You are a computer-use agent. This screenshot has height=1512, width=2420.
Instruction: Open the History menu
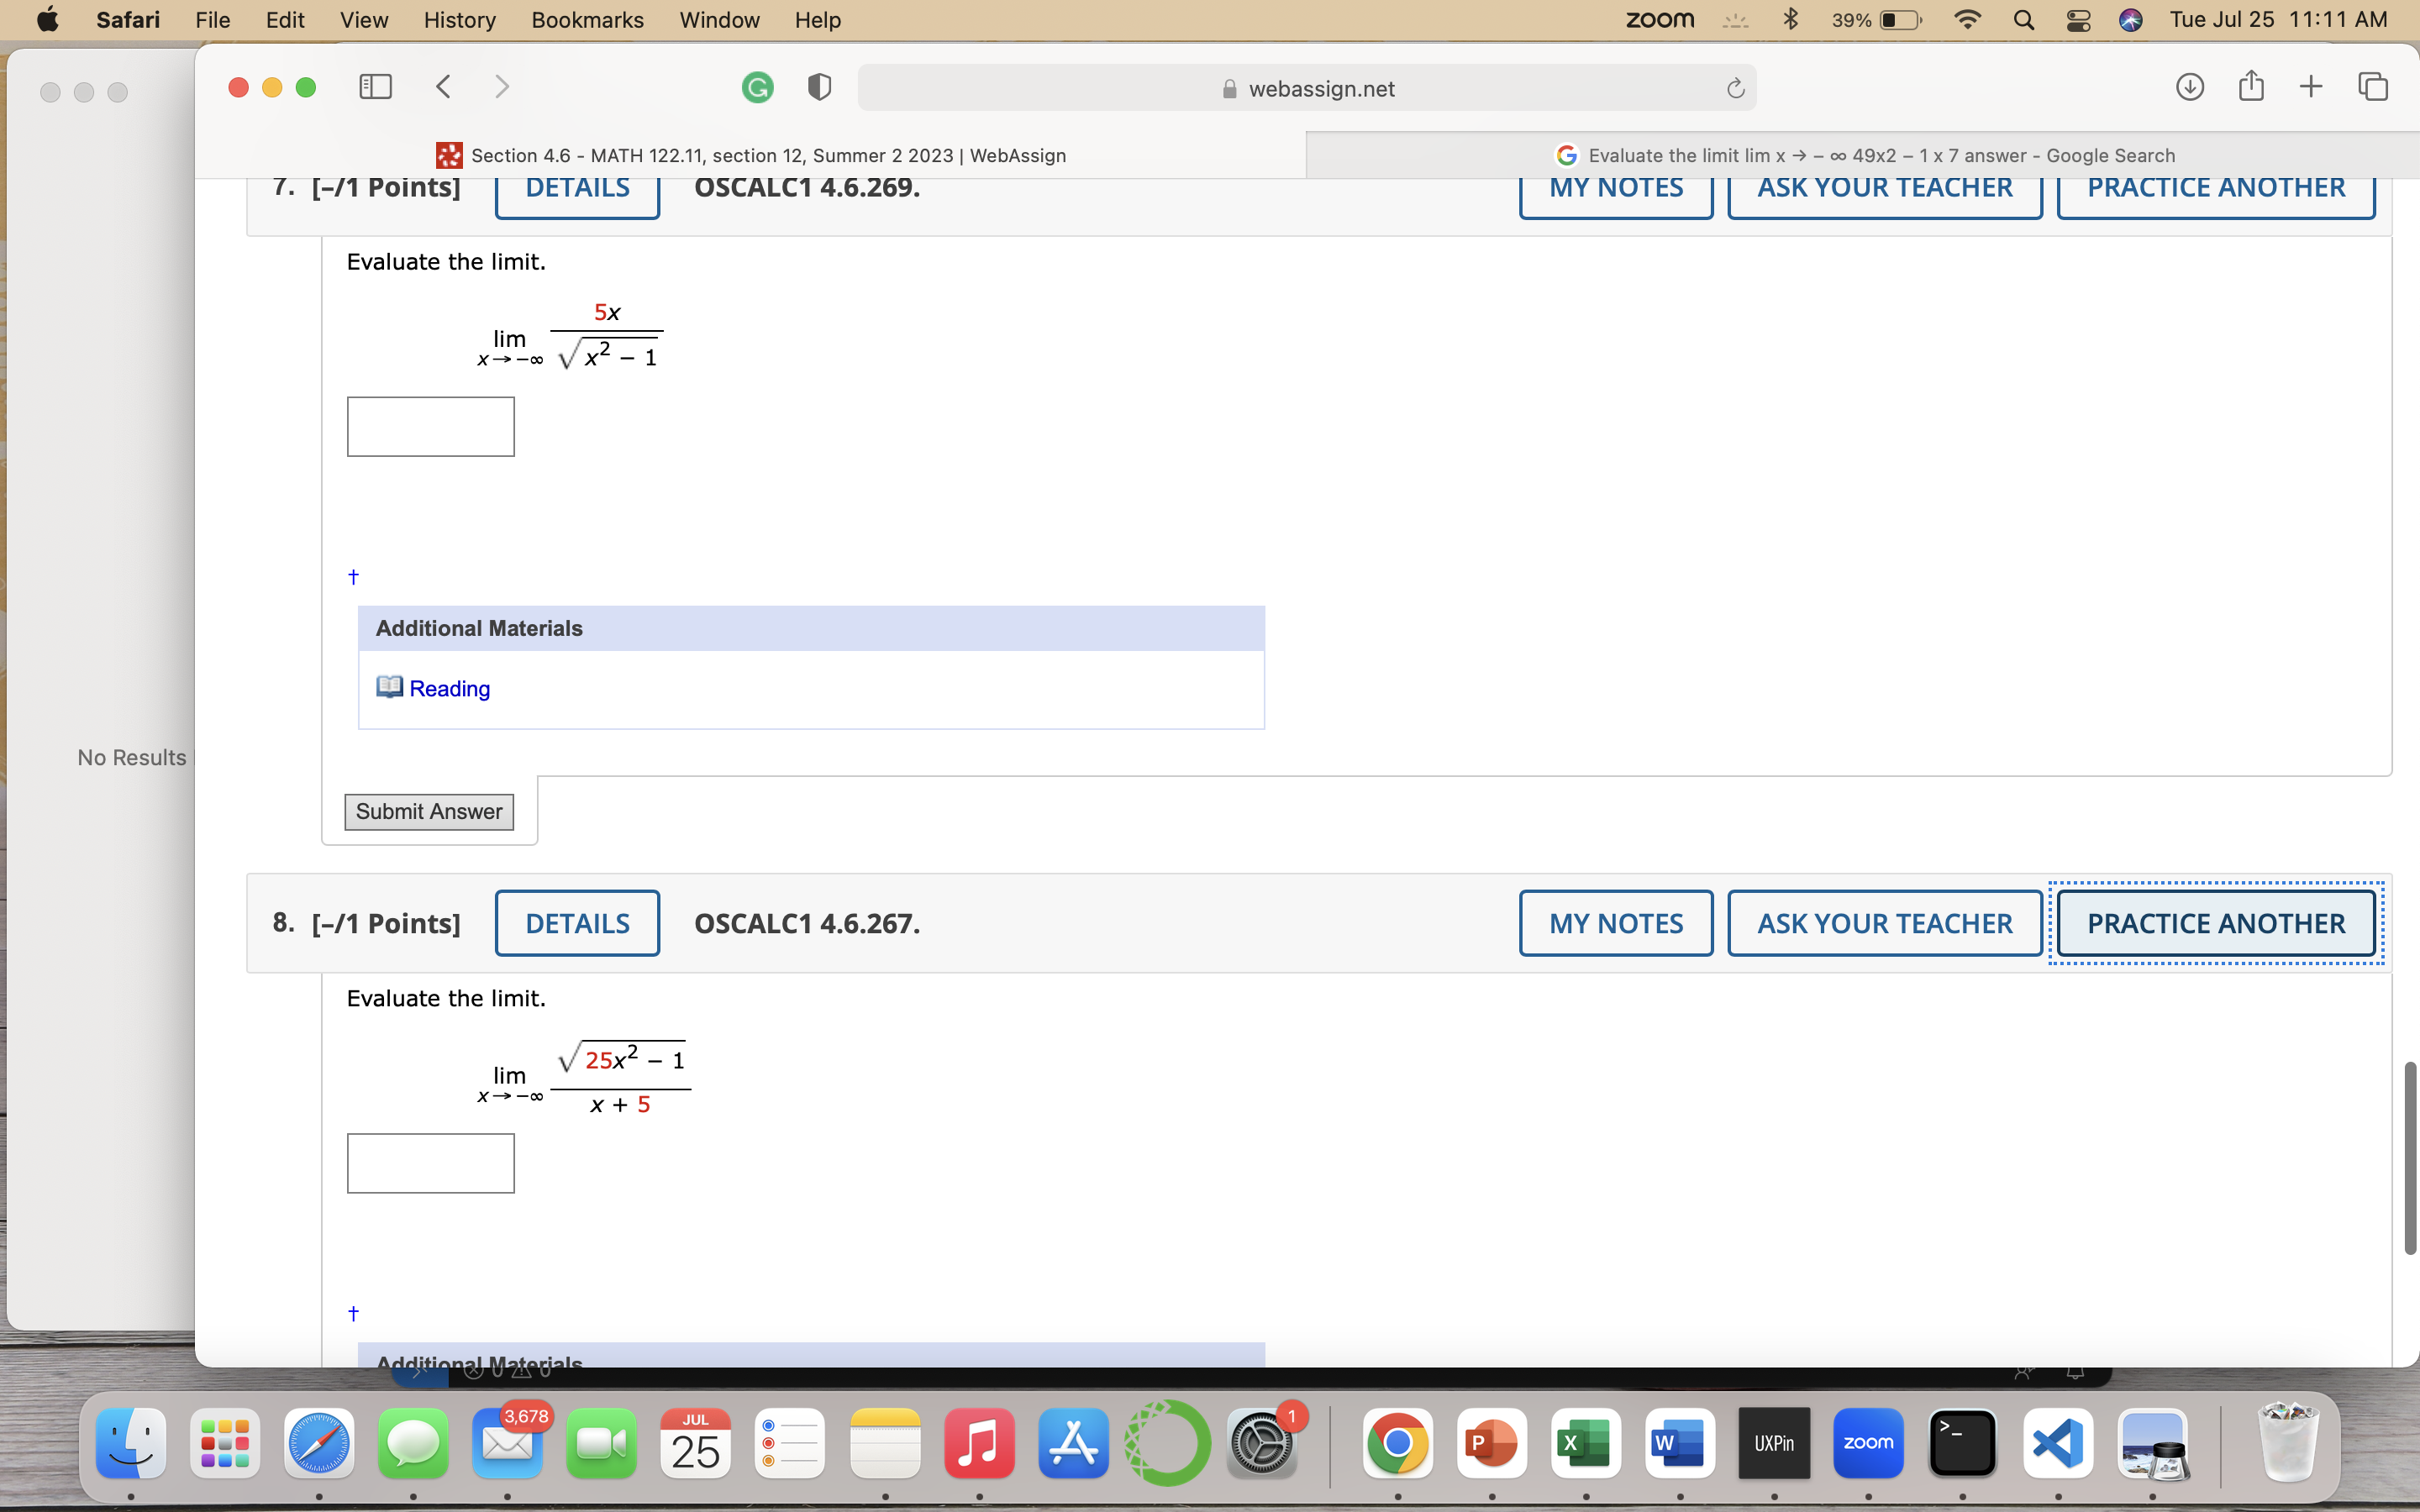tap(459, 20)
